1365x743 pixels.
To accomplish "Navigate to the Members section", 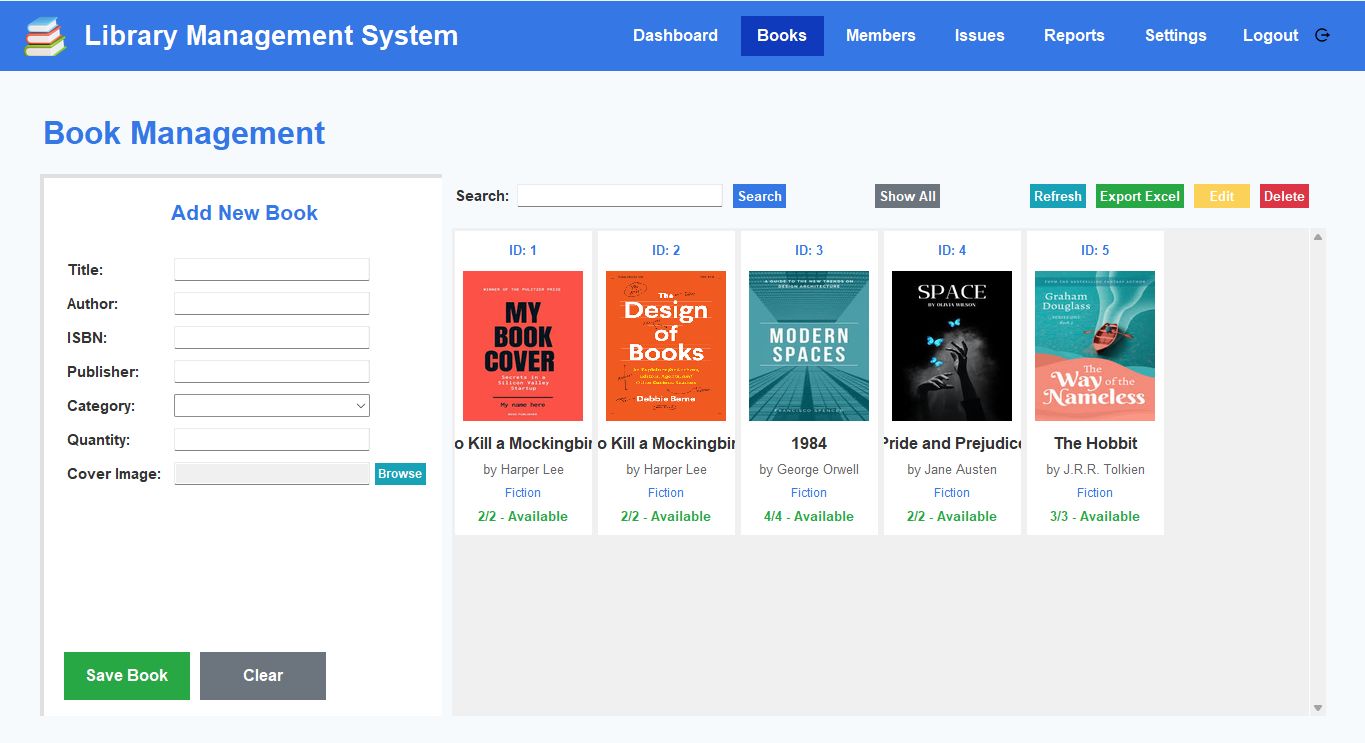I will tap(880, 35).
